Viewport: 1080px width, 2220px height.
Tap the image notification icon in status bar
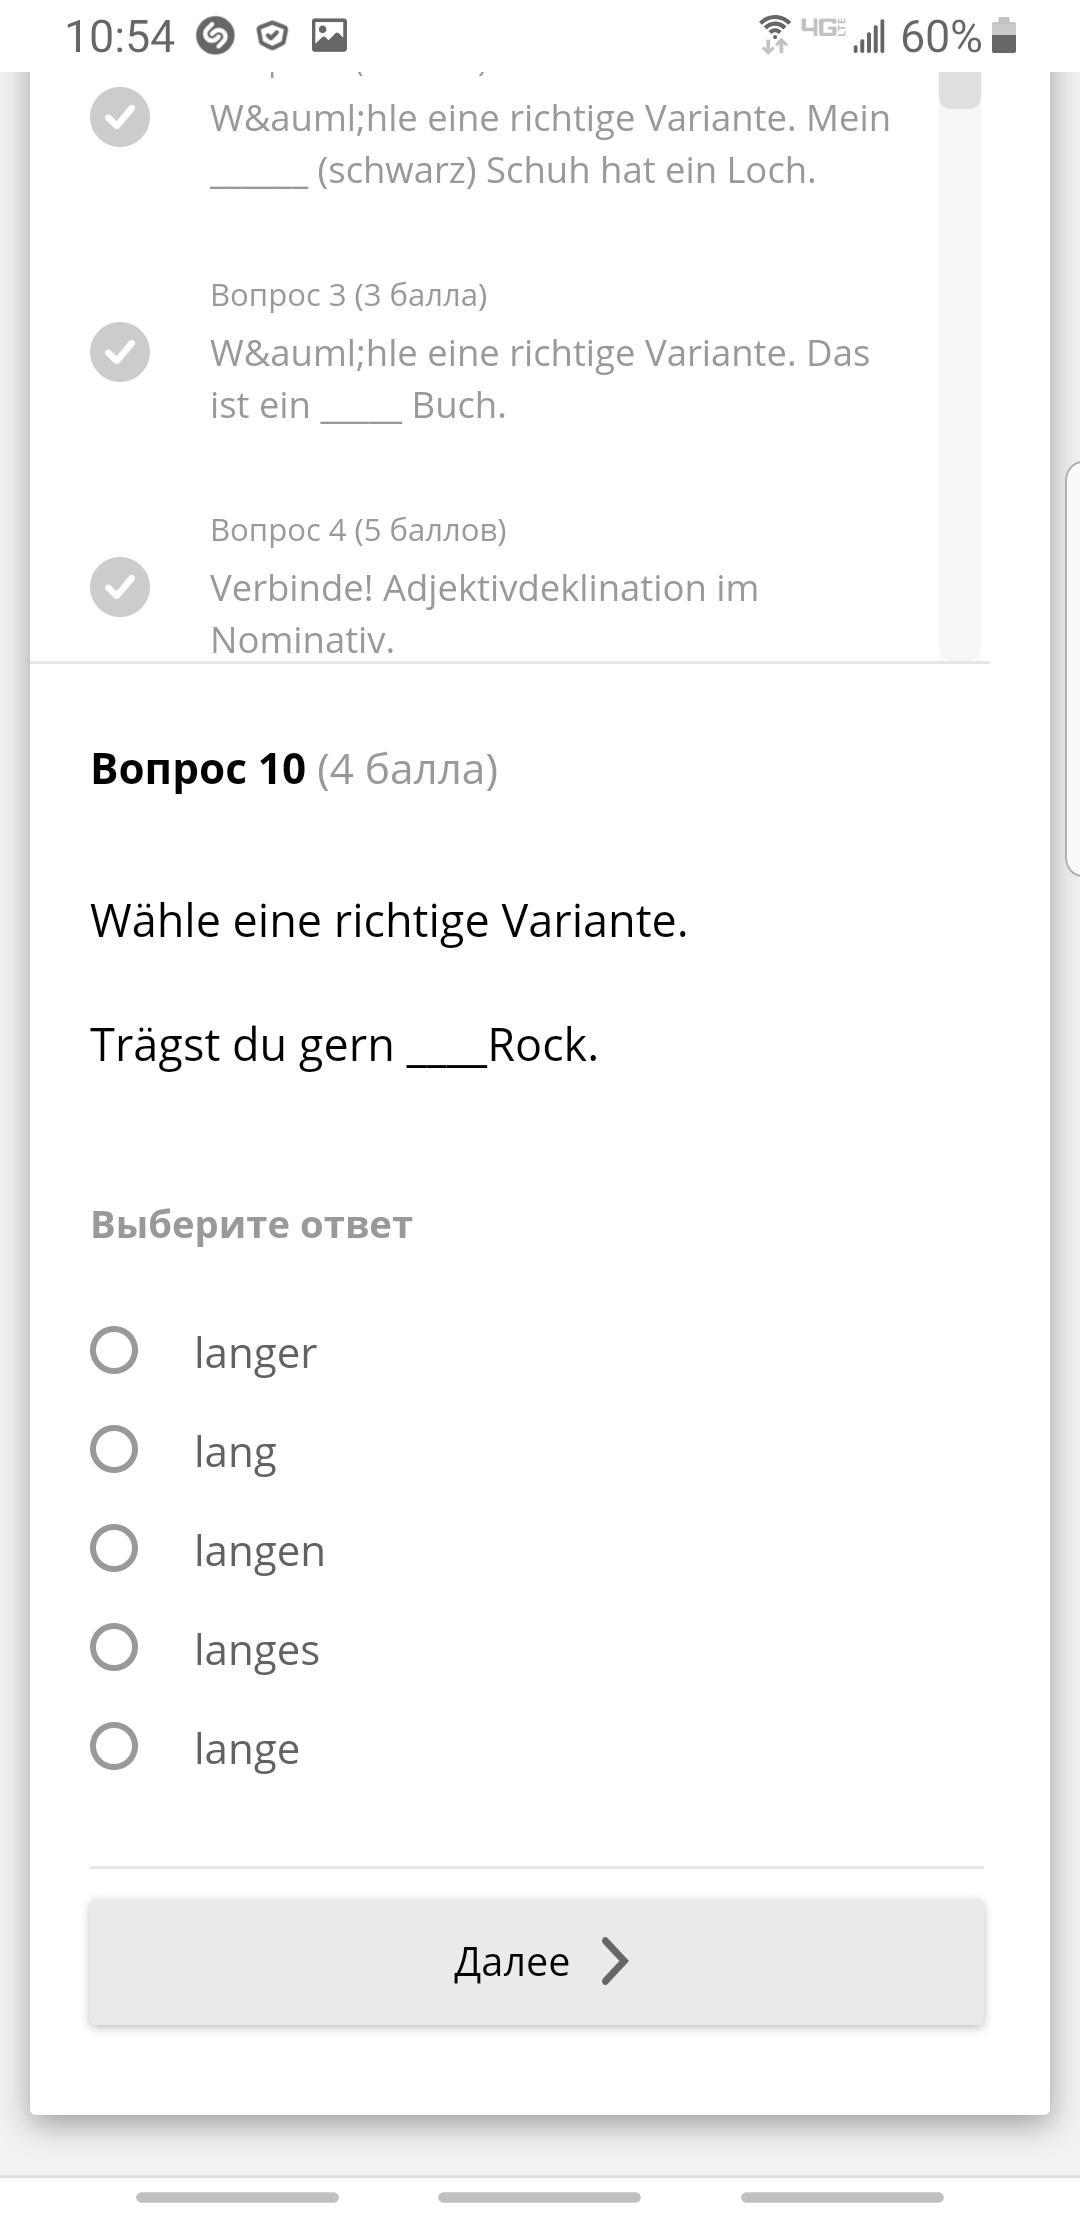[x=329, y=36]
